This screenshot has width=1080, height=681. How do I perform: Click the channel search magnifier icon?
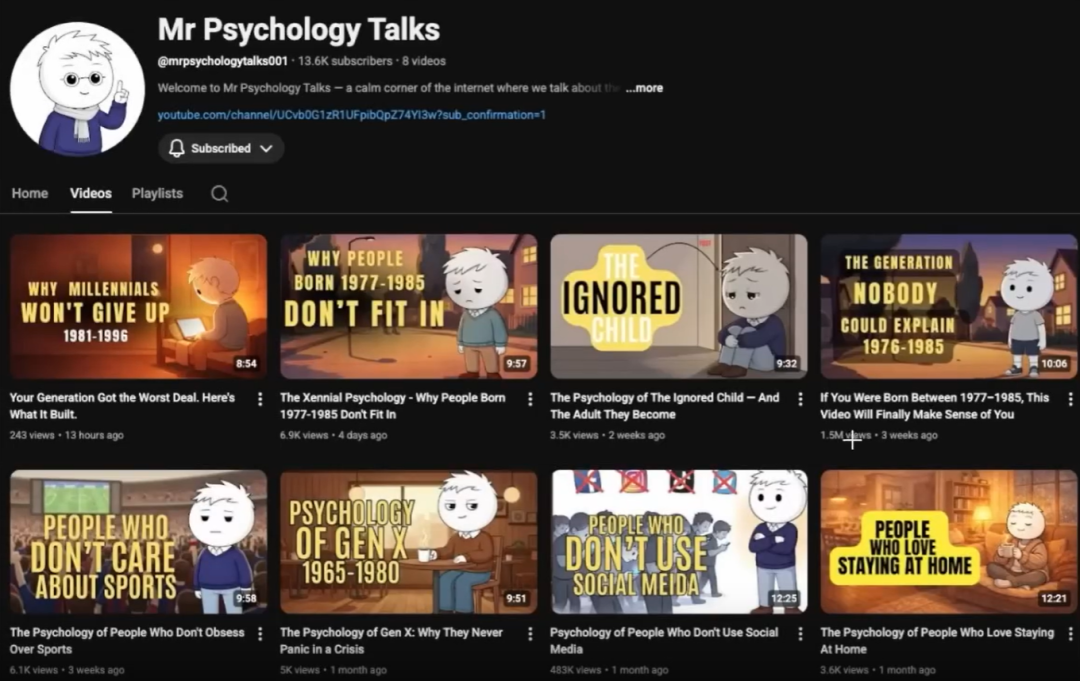pos(220,194)
